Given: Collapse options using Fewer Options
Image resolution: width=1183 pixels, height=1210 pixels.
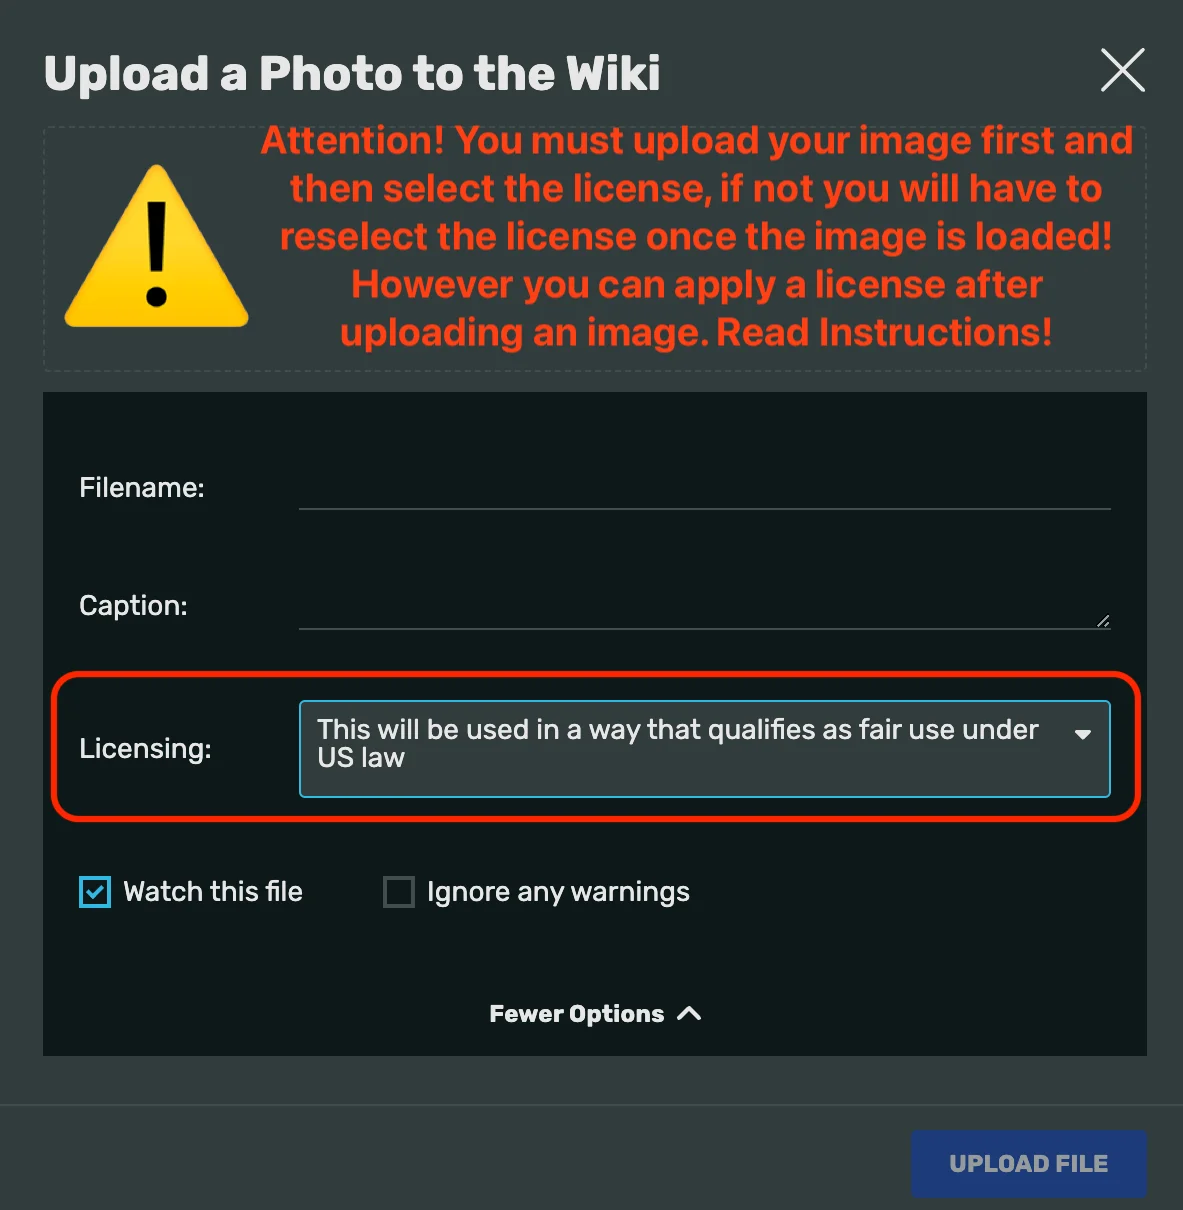Looking at the screenshot, I should 595,1014.
